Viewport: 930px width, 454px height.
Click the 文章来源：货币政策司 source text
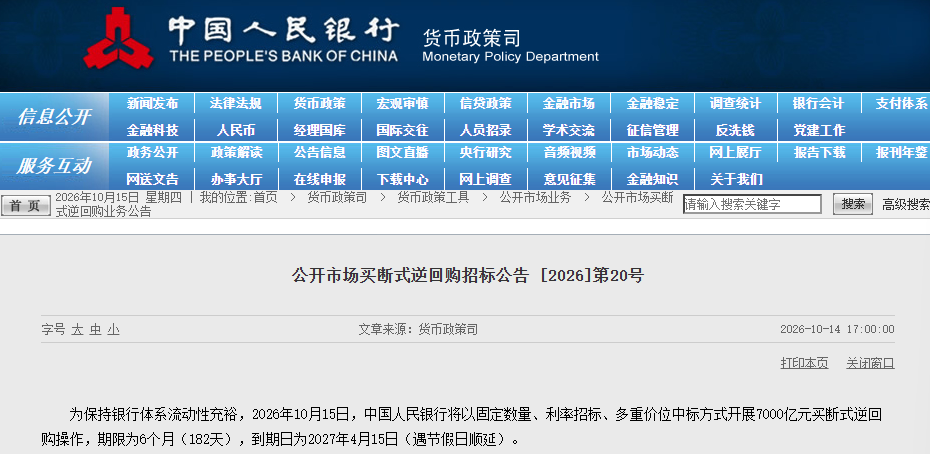coord(418,329)
